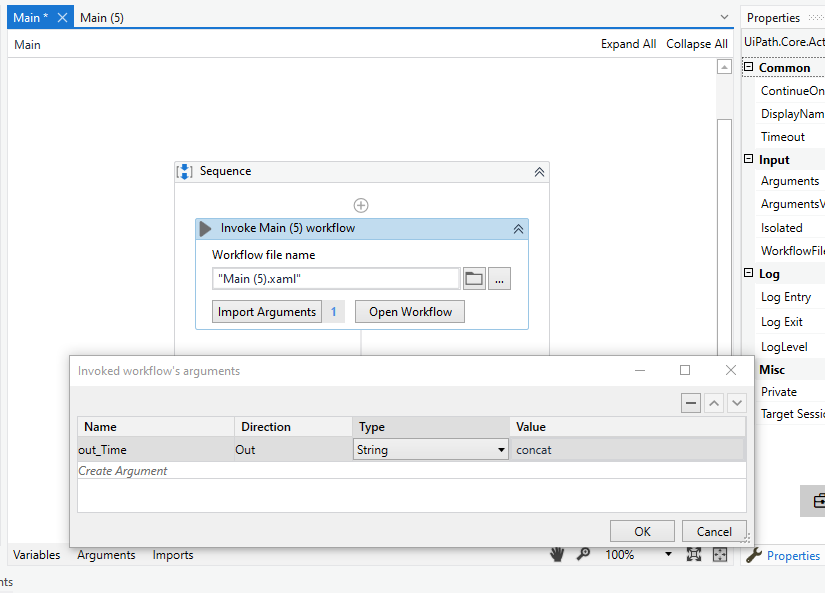Click the Value column header
This screenshot has height=593, width=825.
627,427
